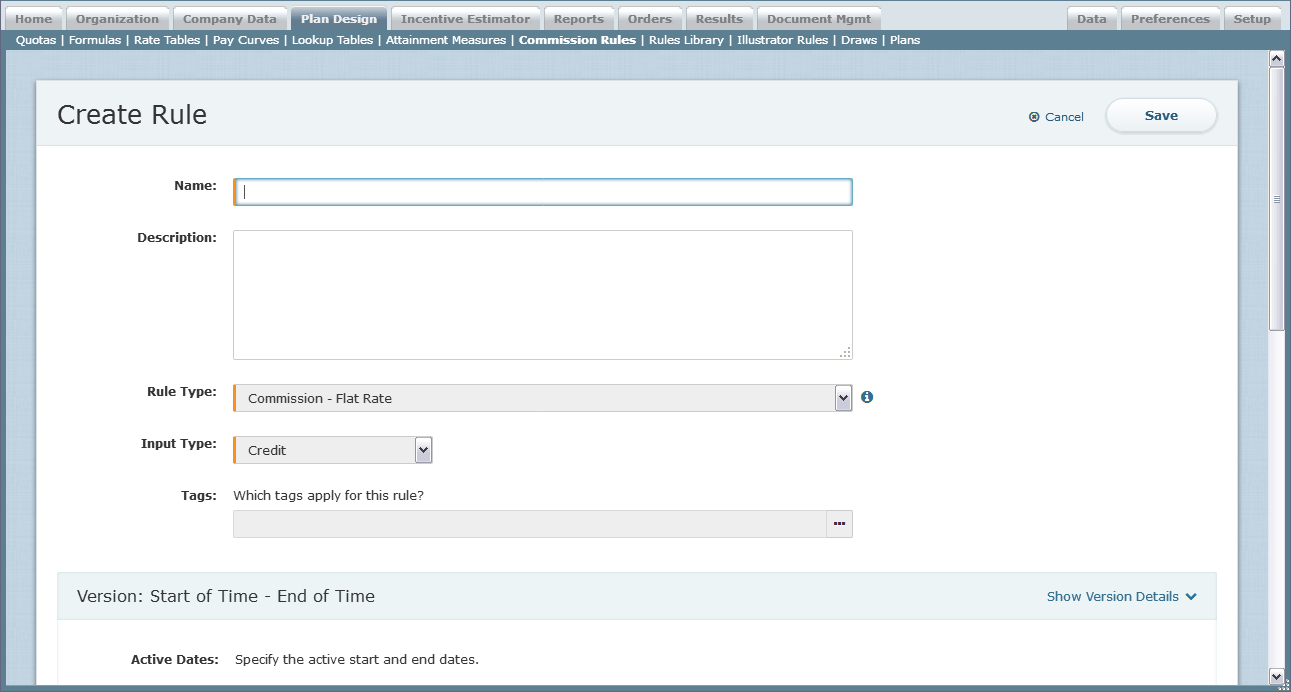Open the Reports tab
This screenshot has width=1291, height=692.
pos(579,19)
